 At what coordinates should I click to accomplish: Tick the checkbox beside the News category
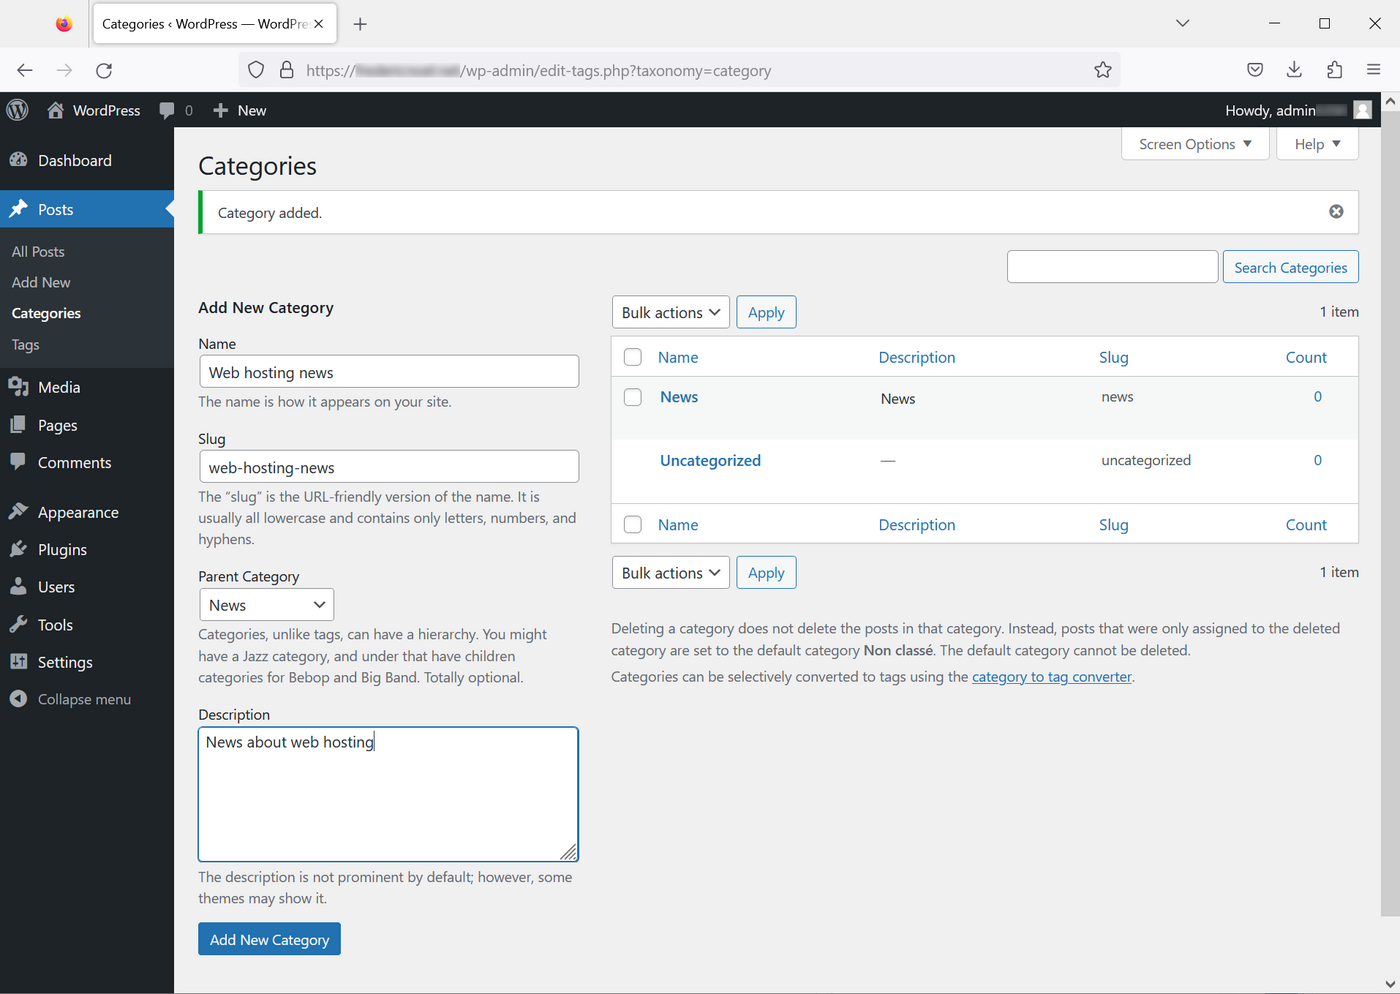tap(632, 397)
